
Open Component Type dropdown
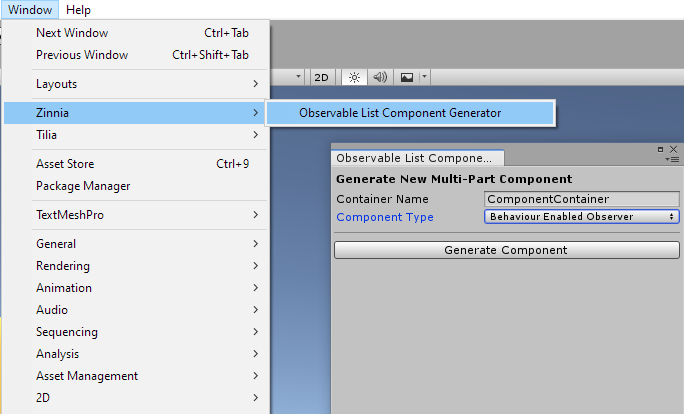tap(581, 217)
